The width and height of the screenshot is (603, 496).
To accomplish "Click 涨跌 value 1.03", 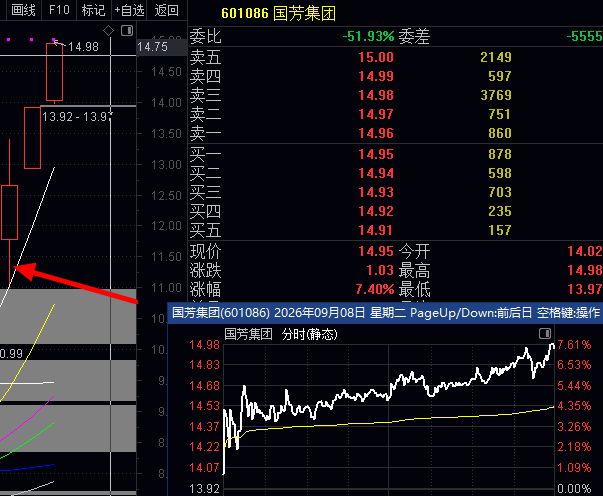I will click(x=380, y=270).
